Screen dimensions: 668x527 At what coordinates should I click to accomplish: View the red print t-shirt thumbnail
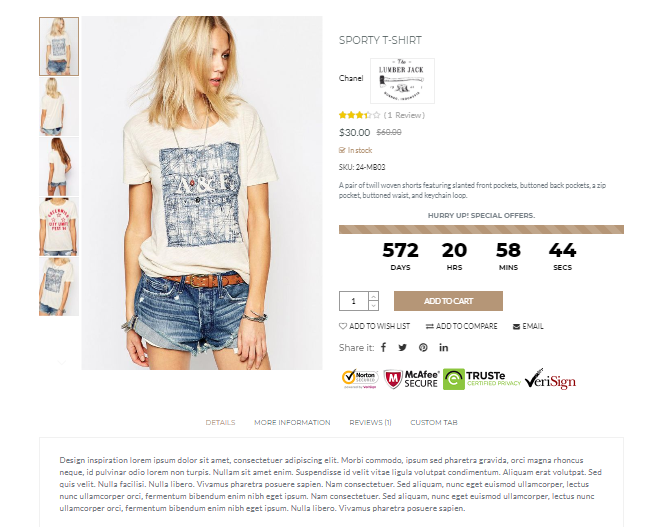pyautogui.click(x=59, y=227)
